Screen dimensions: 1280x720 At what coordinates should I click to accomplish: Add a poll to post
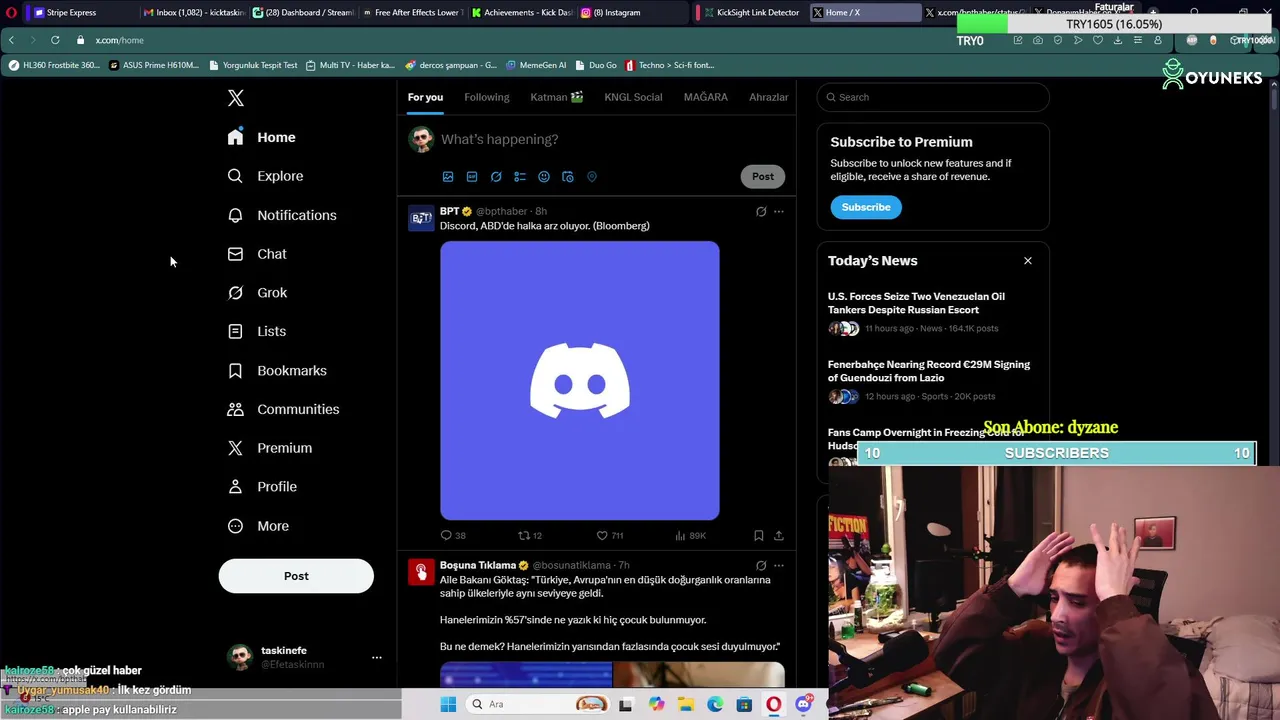(520, 177)
